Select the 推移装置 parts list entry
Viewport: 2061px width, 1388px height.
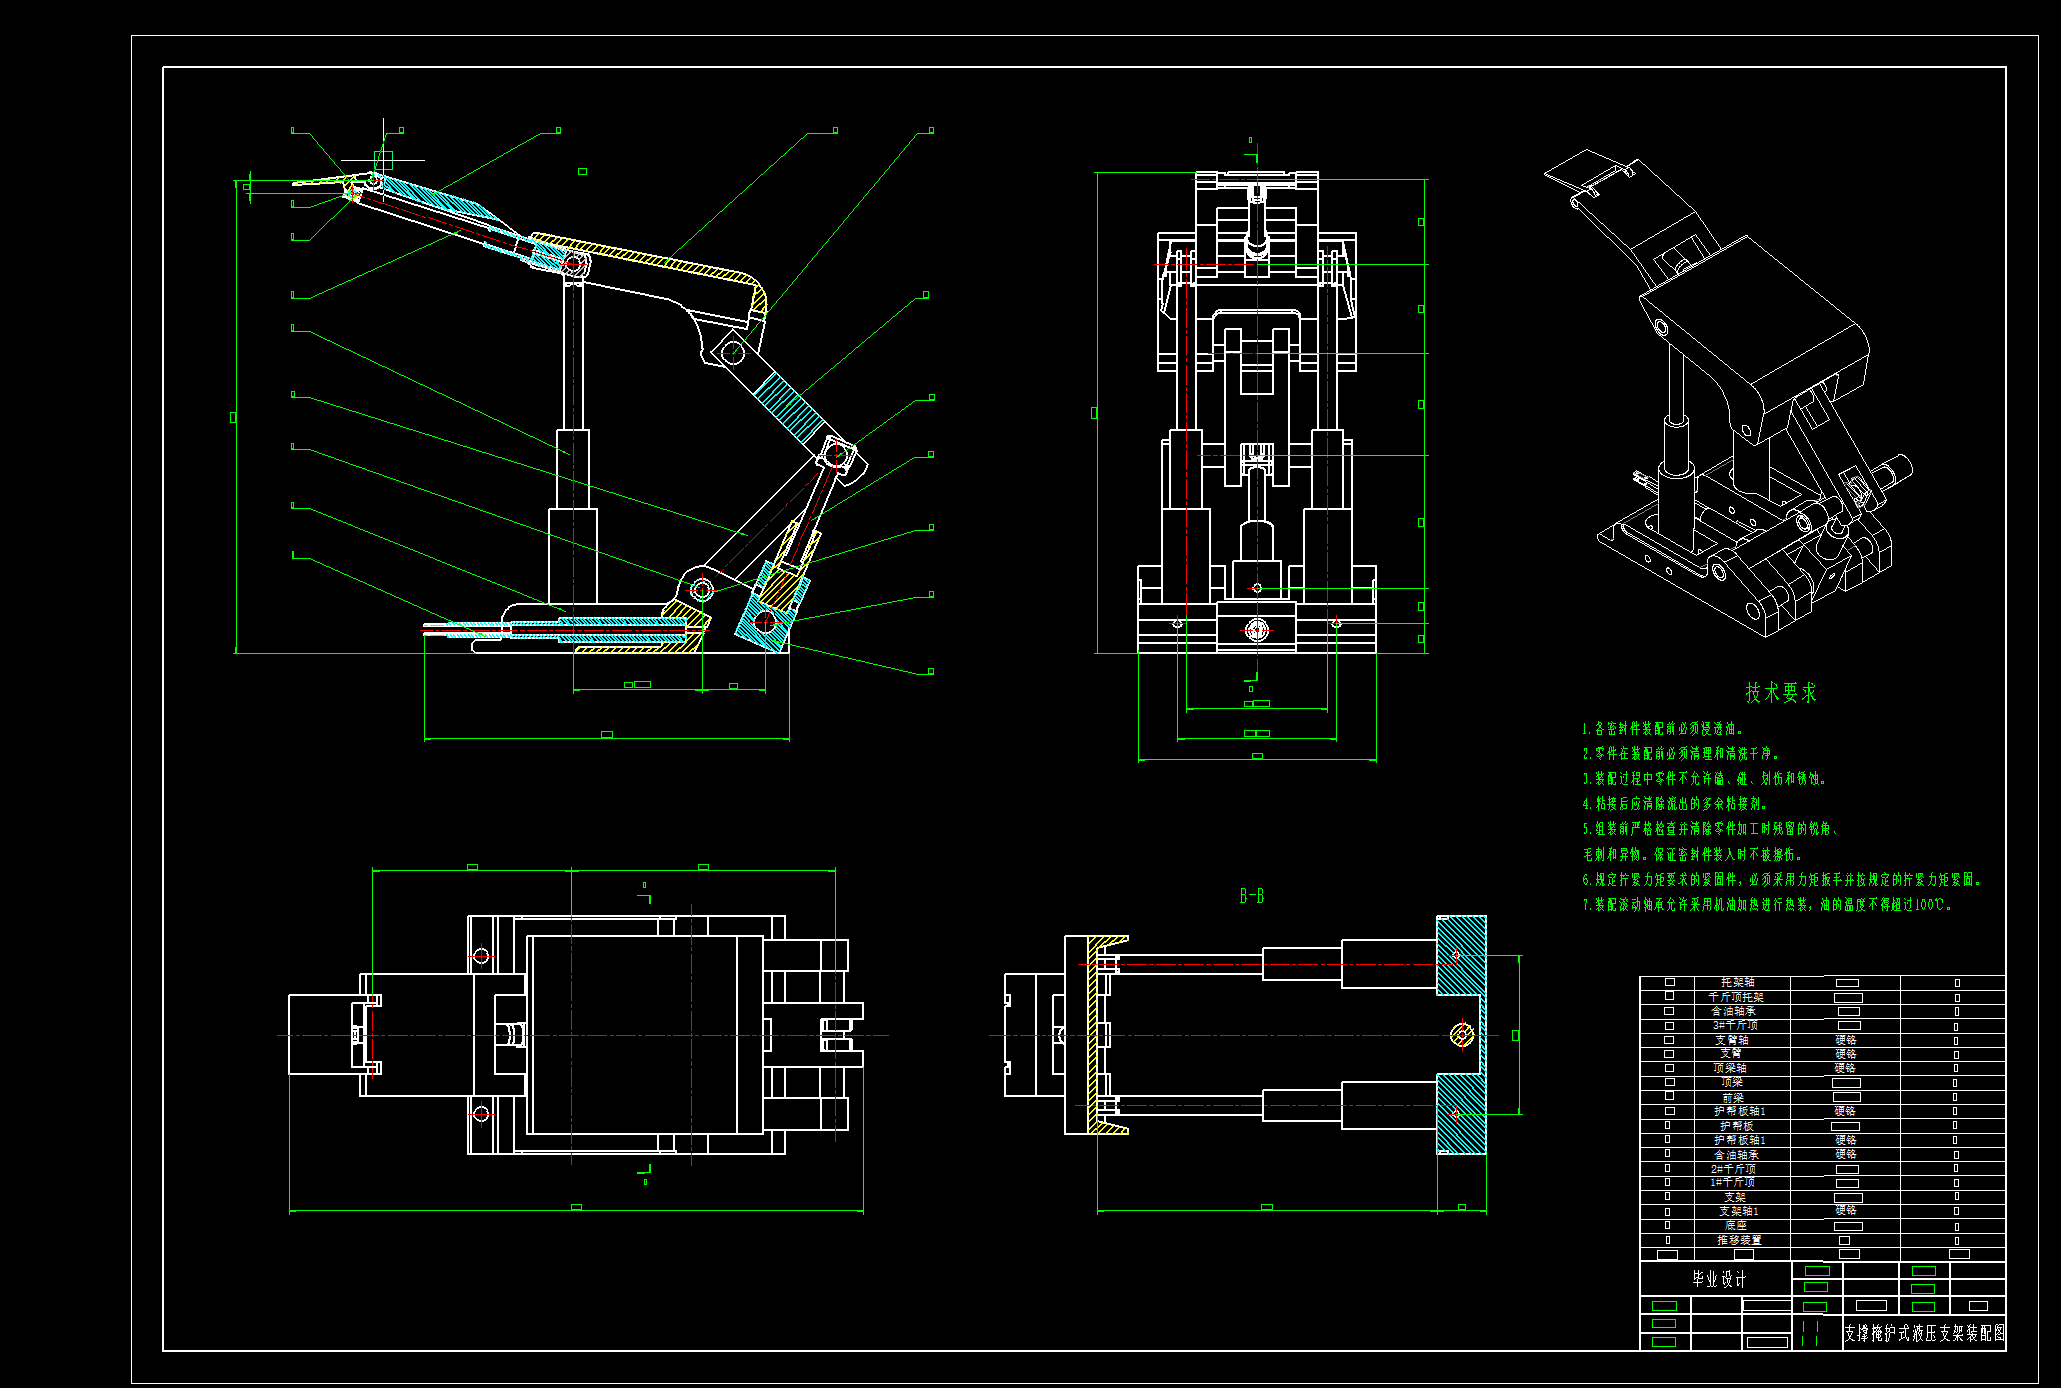click(1738, 1240)
